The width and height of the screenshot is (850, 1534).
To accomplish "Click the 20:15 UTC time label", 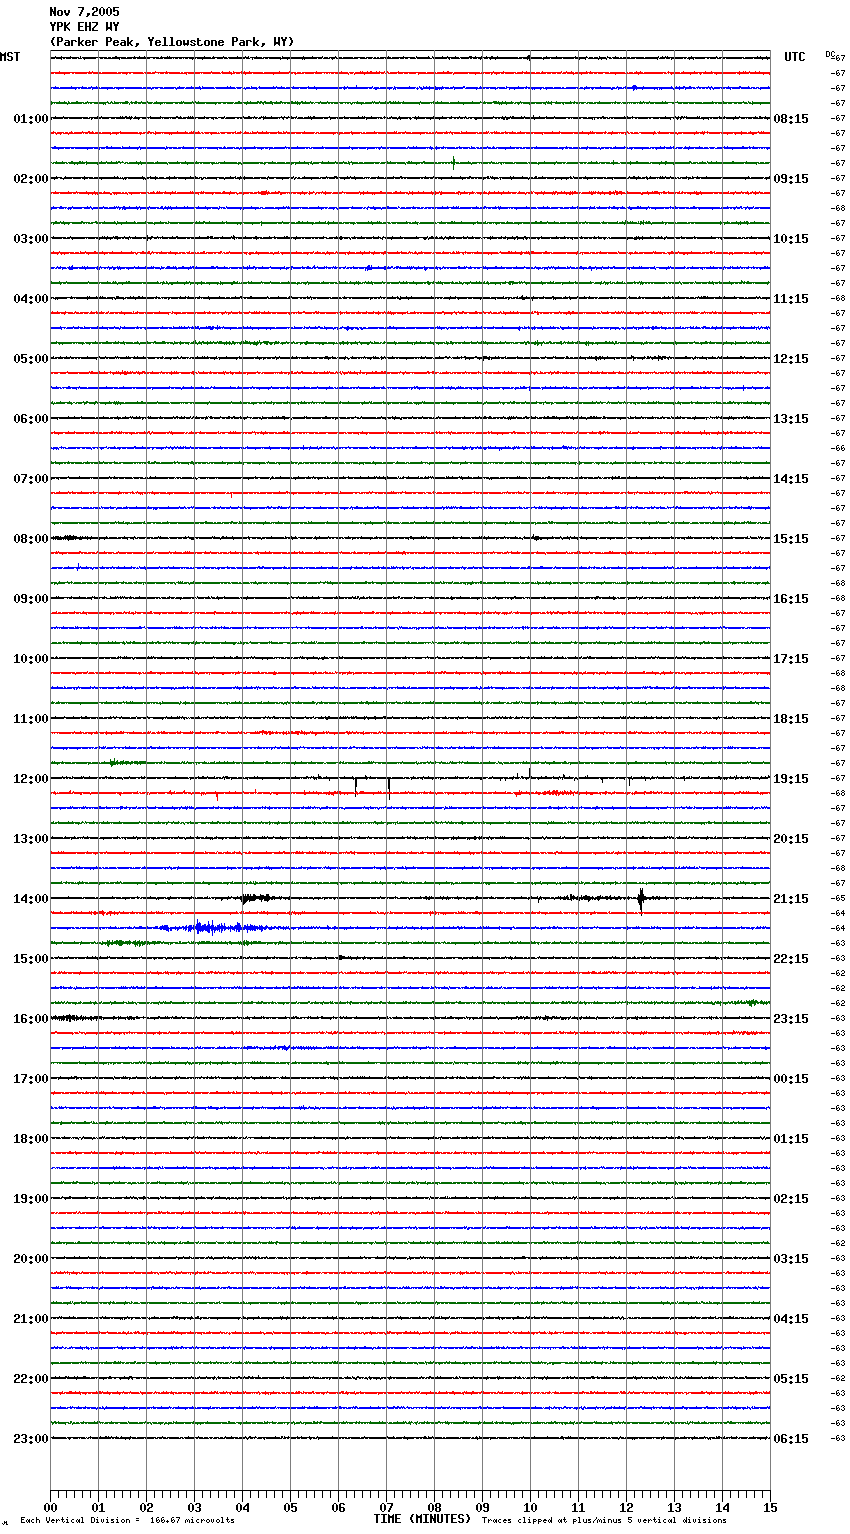I will [x=791, y=839].
